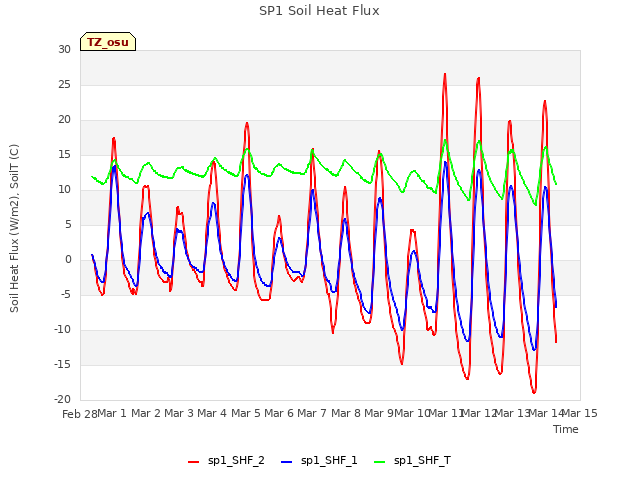
Task: Click the y-axis value 30
Action: click(x=64, y=49)
